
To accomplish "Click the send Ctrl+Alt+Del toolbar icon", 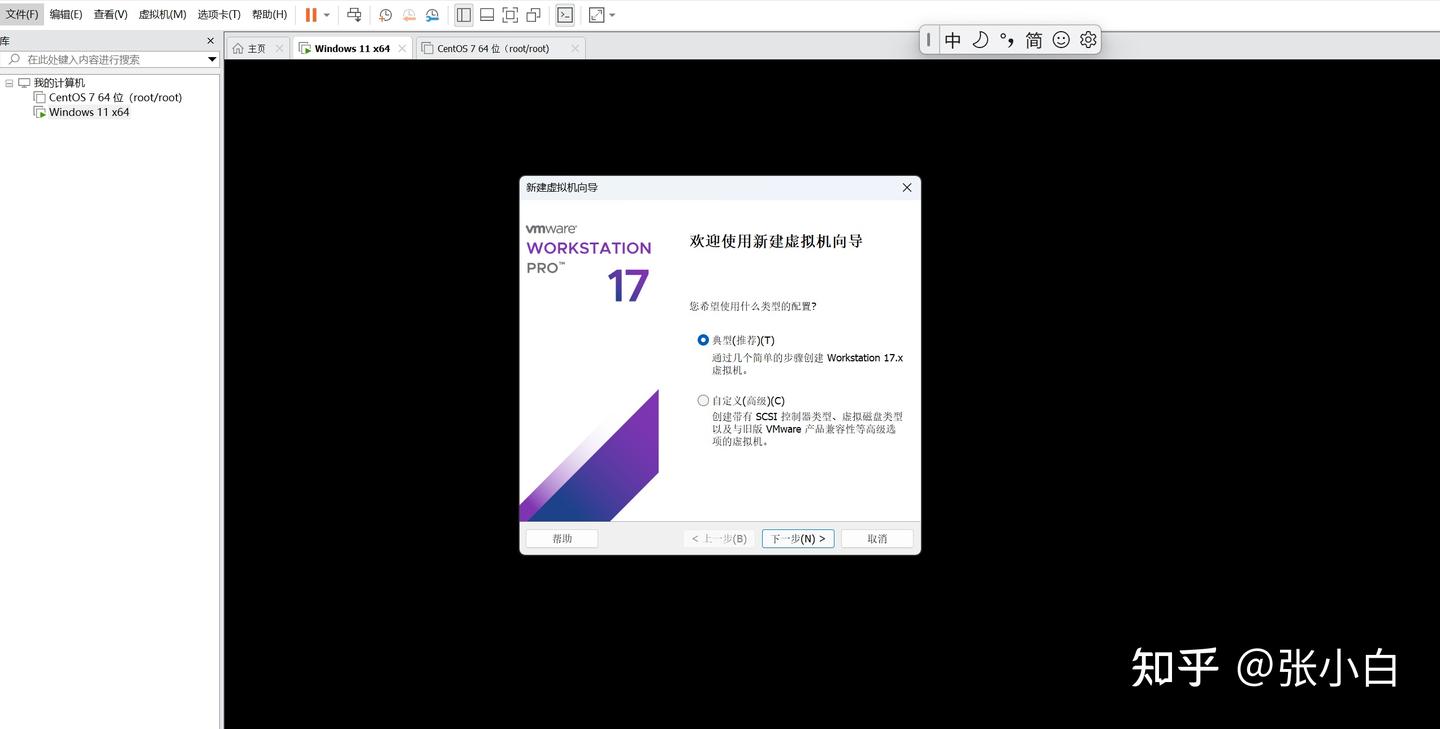I will (x=354, y=15).
